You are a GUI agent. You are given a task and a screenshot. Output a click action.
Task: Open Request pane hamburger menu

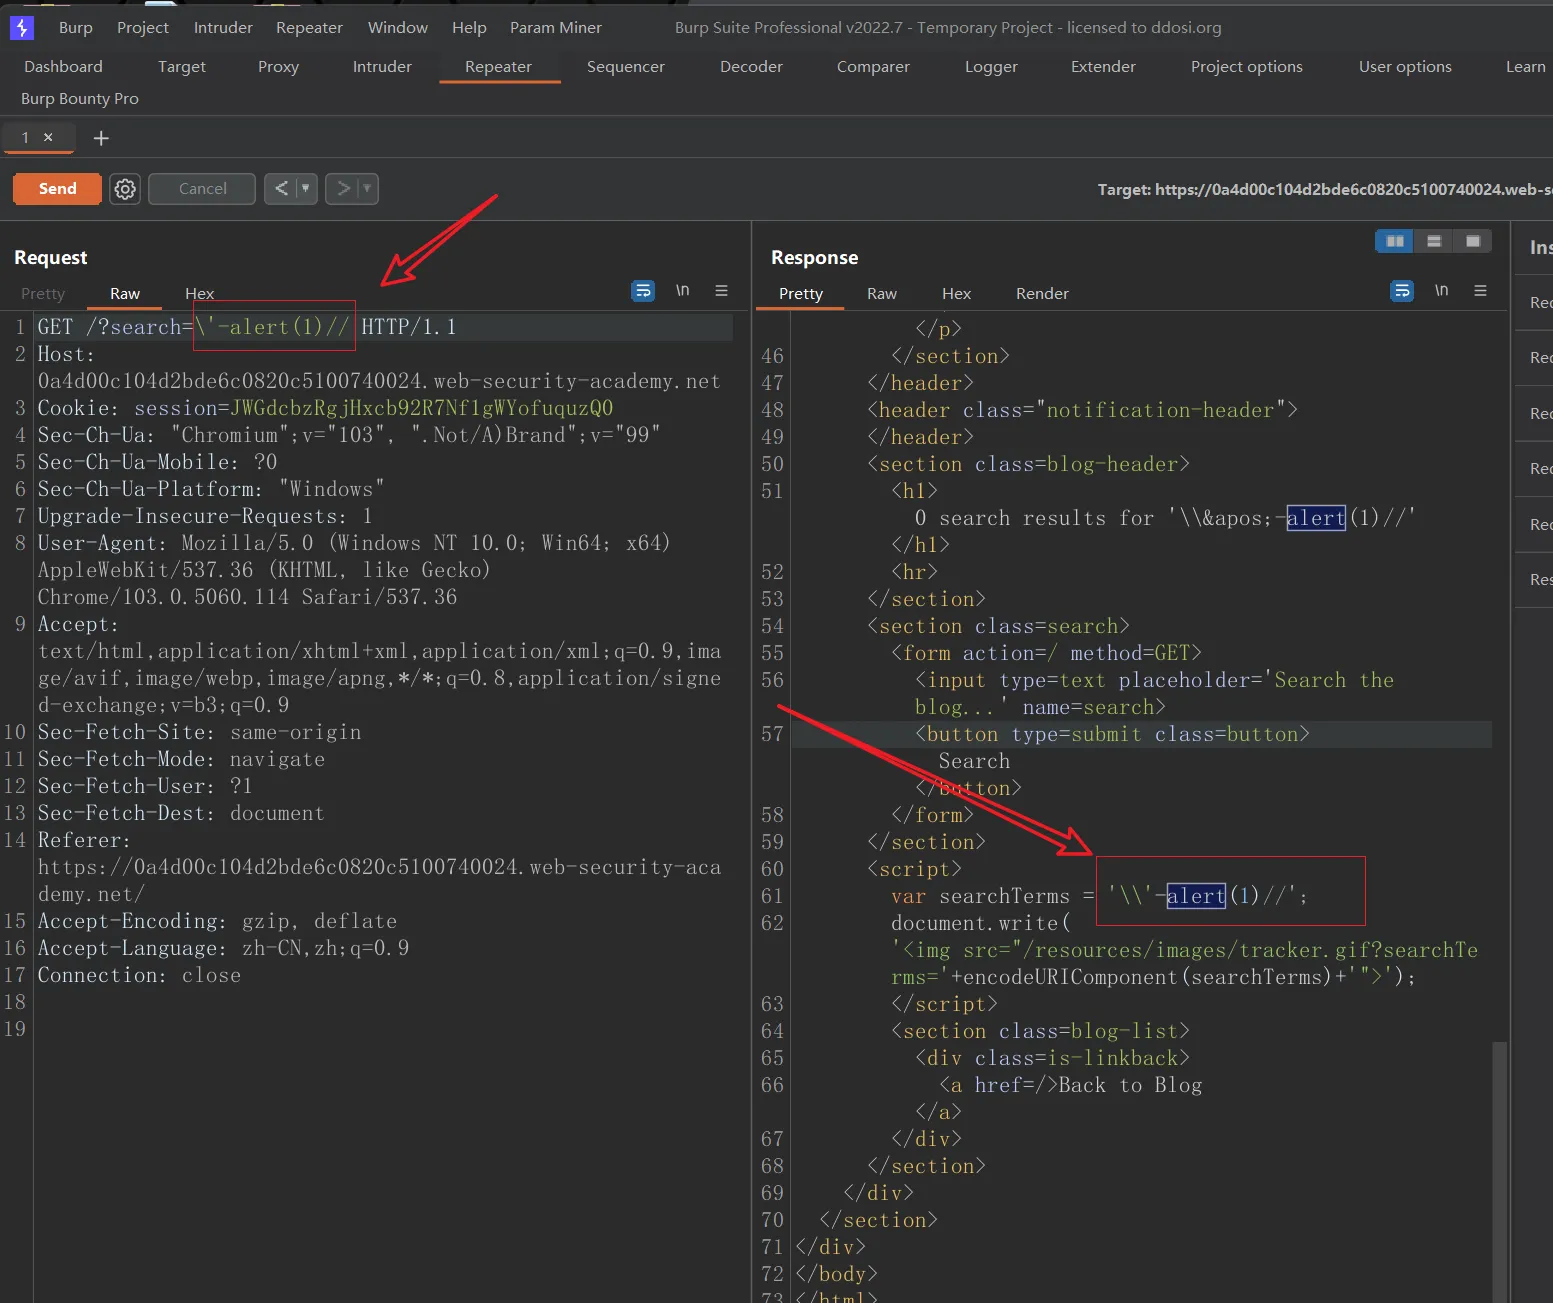coord(721,291)
